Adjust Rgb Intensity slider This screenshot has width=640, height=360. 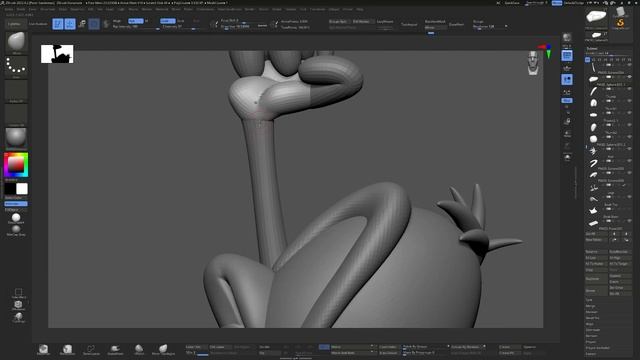[136, 27]
